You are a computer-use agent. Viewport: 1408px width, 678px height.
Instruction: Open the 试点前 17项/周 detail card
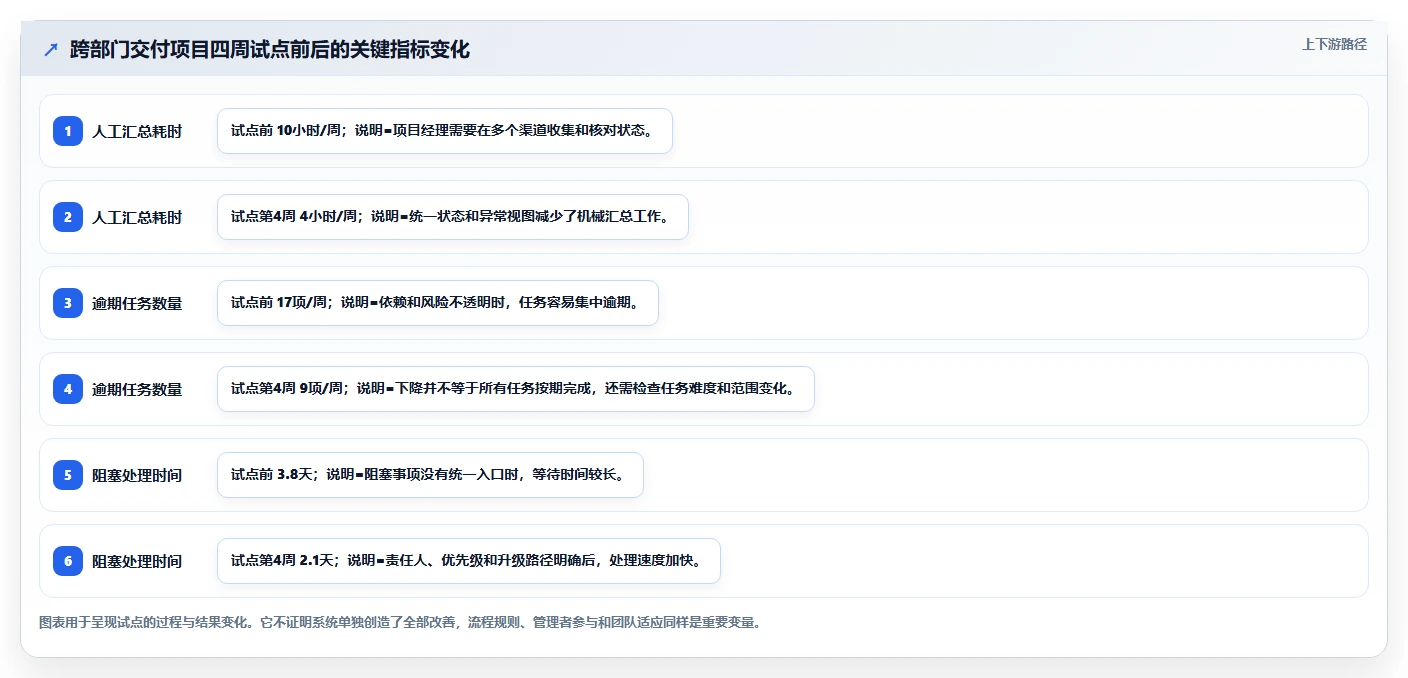[x=438, y=303]
